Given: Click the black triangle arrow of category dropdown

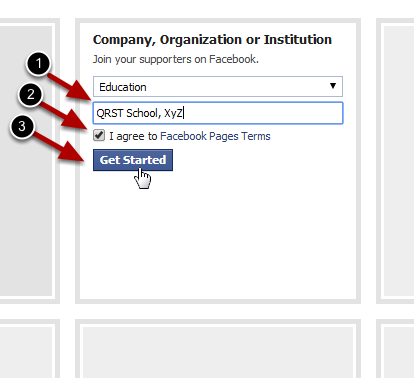Looking at the screenshot, I should [x=332, y=86].
